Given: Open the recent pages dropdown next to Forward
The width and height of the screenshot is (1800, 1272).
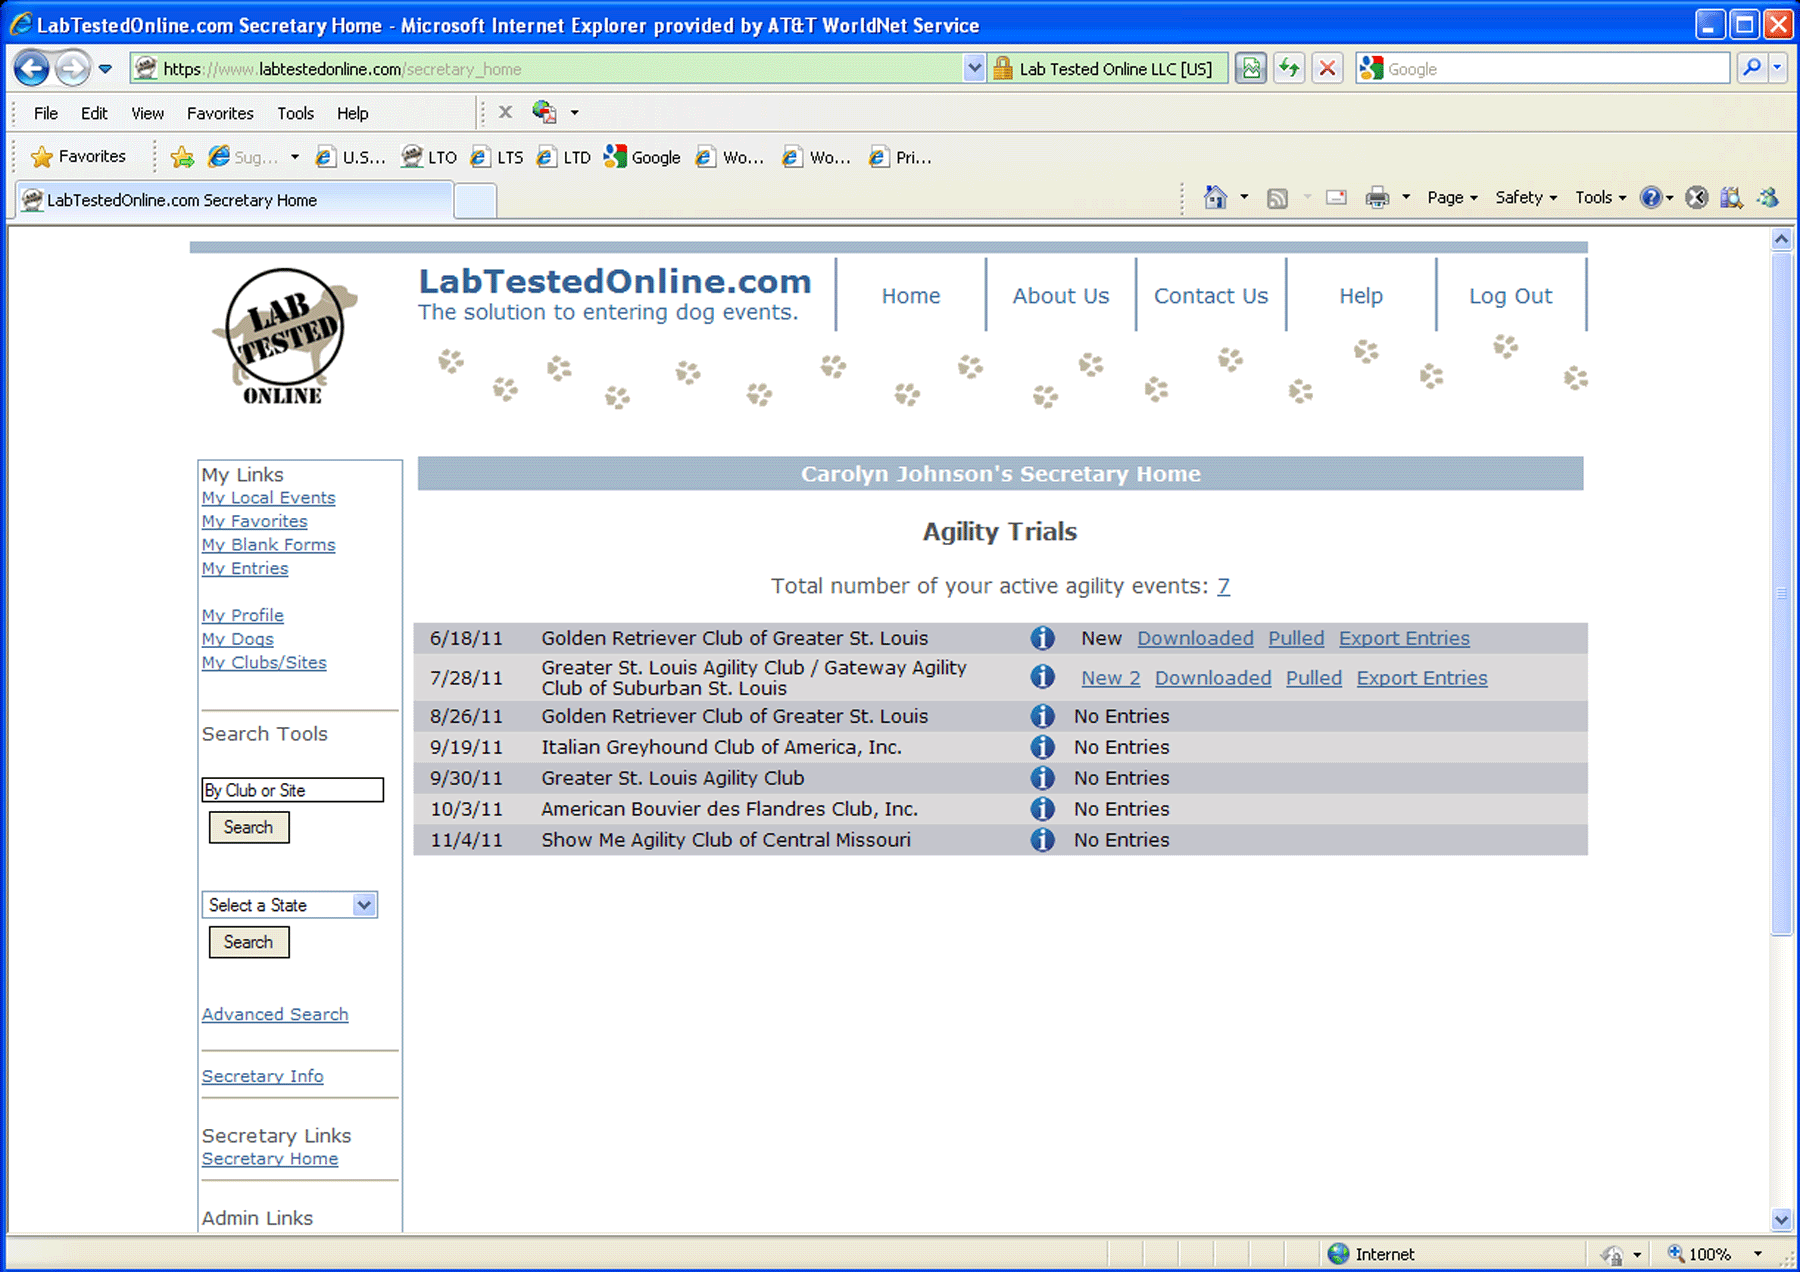Looking at the screenshot, I should tap(105, 69).
